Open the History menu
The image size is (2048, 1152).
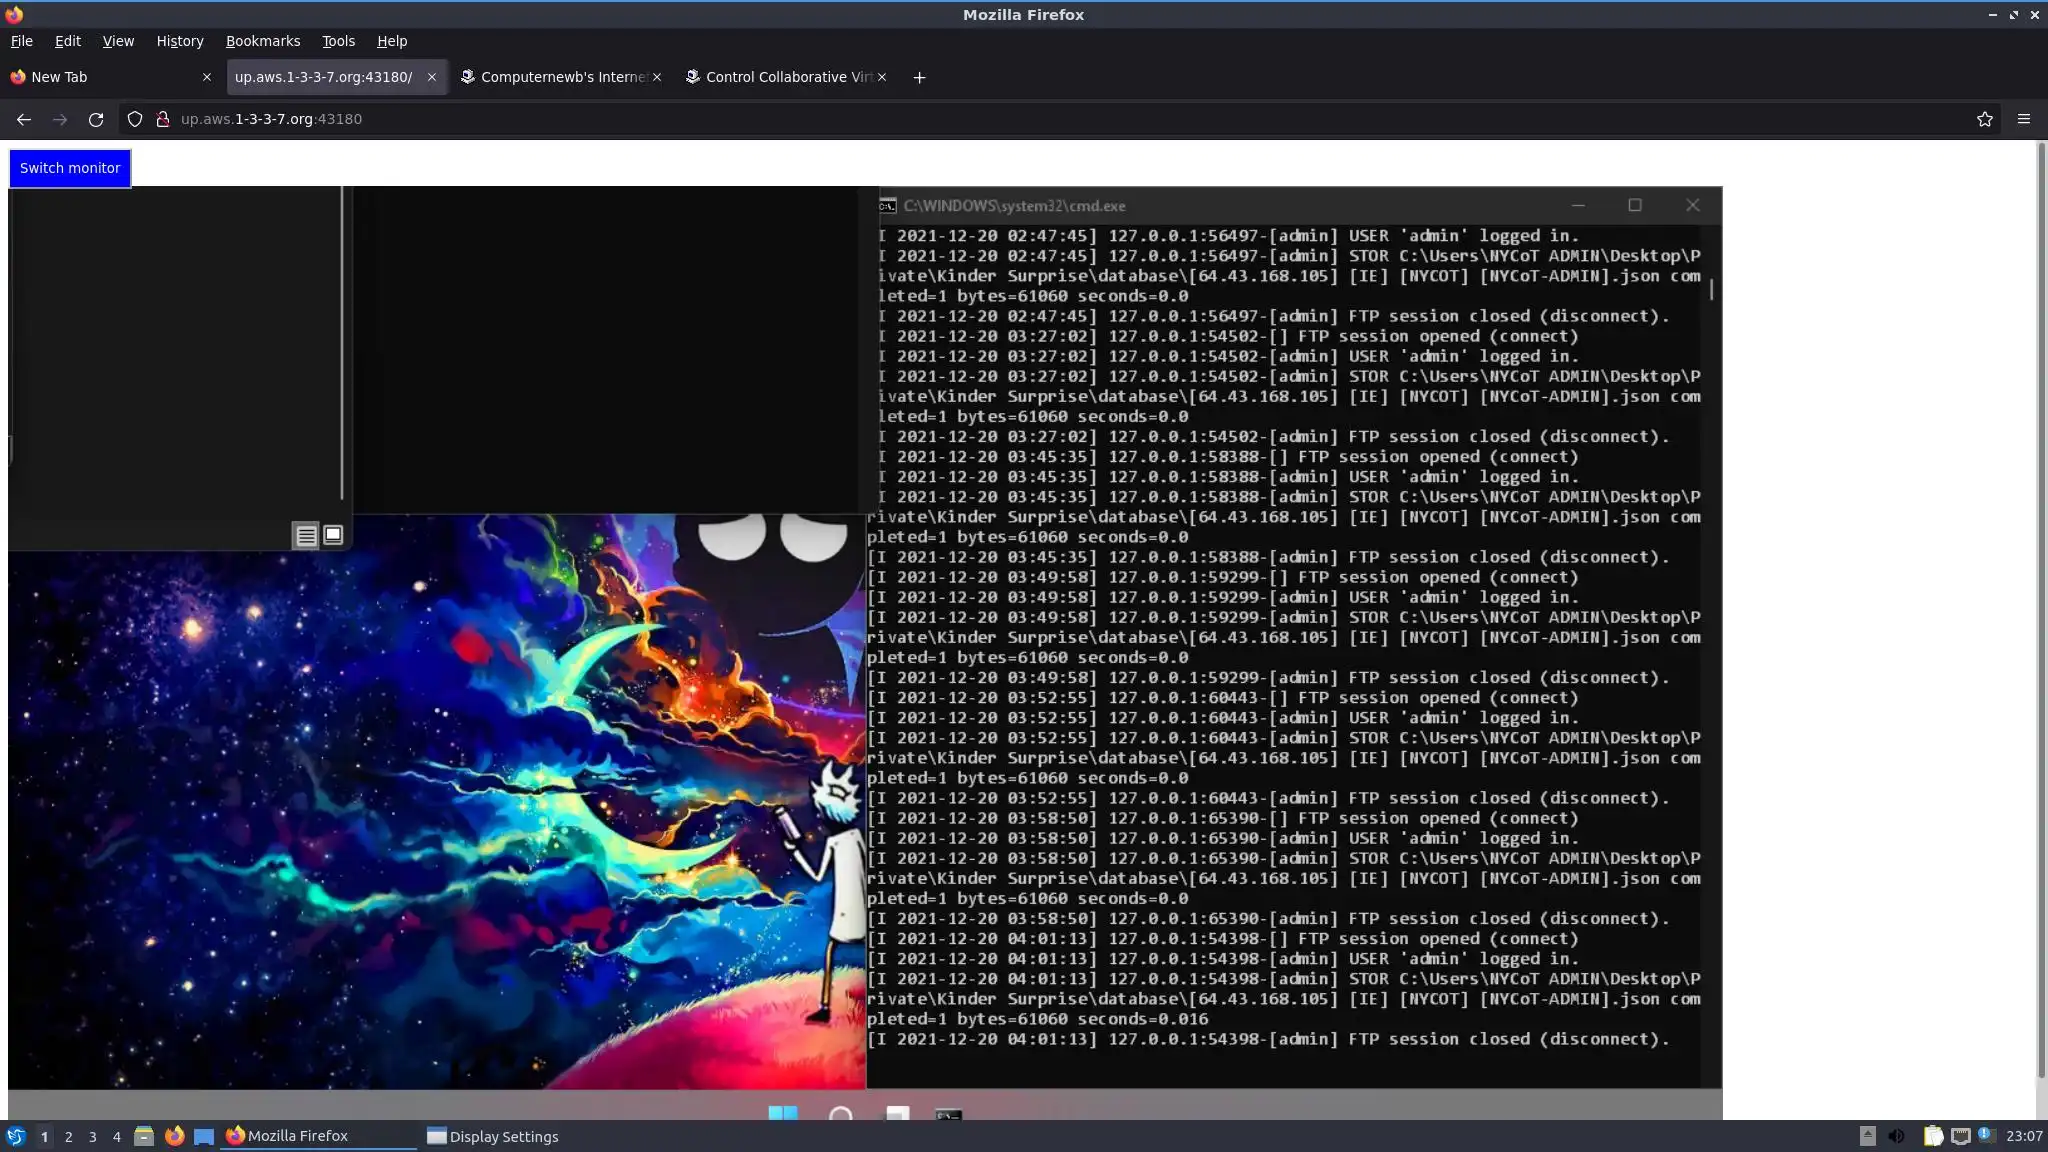click(179, 41)
